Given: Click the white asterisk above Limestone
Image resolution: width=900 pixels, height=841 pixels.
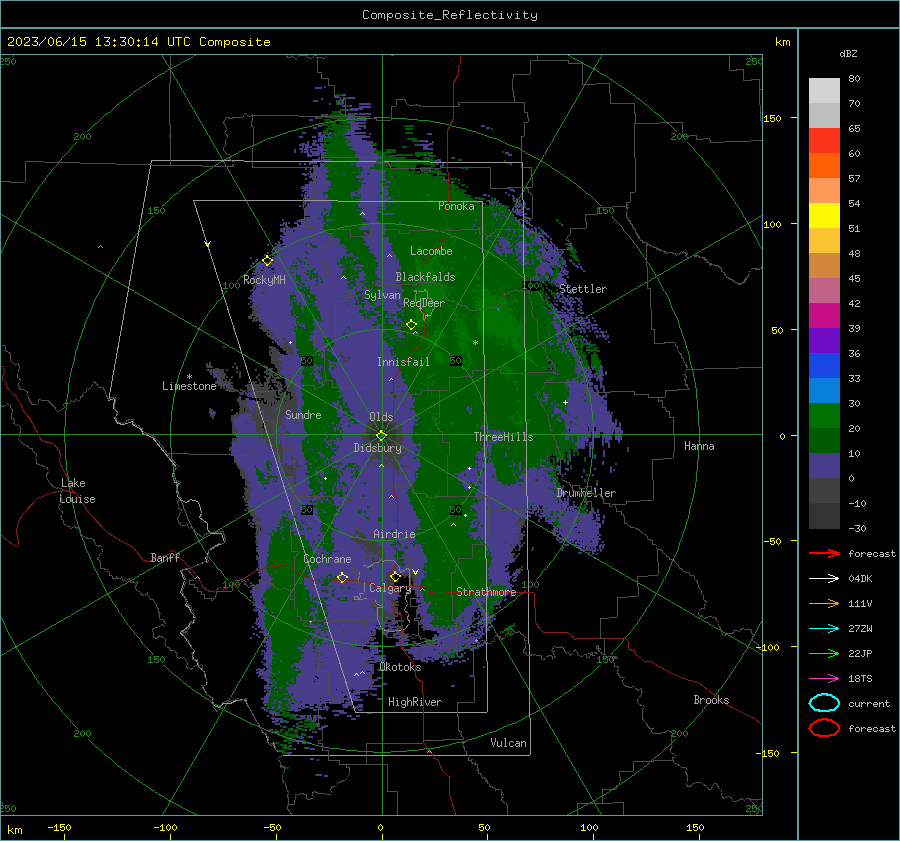Looking at the screenshot, I should 189,377.
